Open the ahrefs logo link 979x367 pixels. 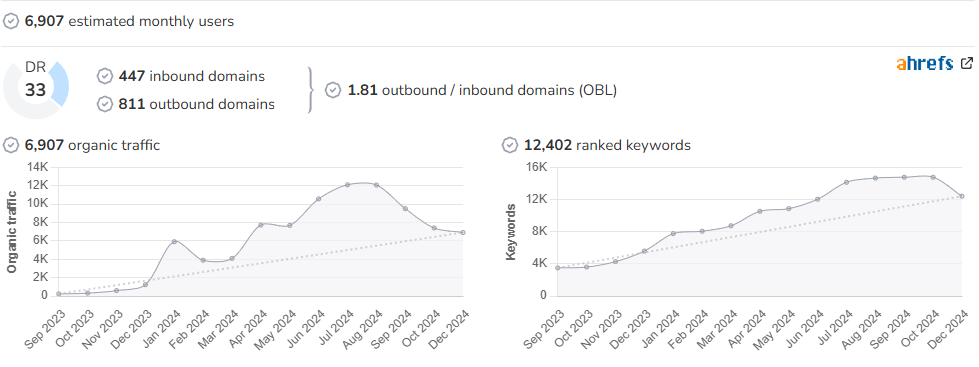[925, 63]
